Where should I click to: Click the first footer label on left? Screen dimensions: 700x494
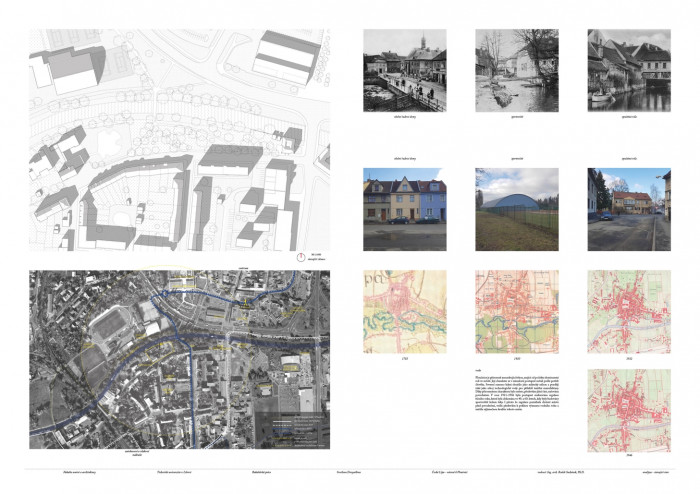point(49,469)
